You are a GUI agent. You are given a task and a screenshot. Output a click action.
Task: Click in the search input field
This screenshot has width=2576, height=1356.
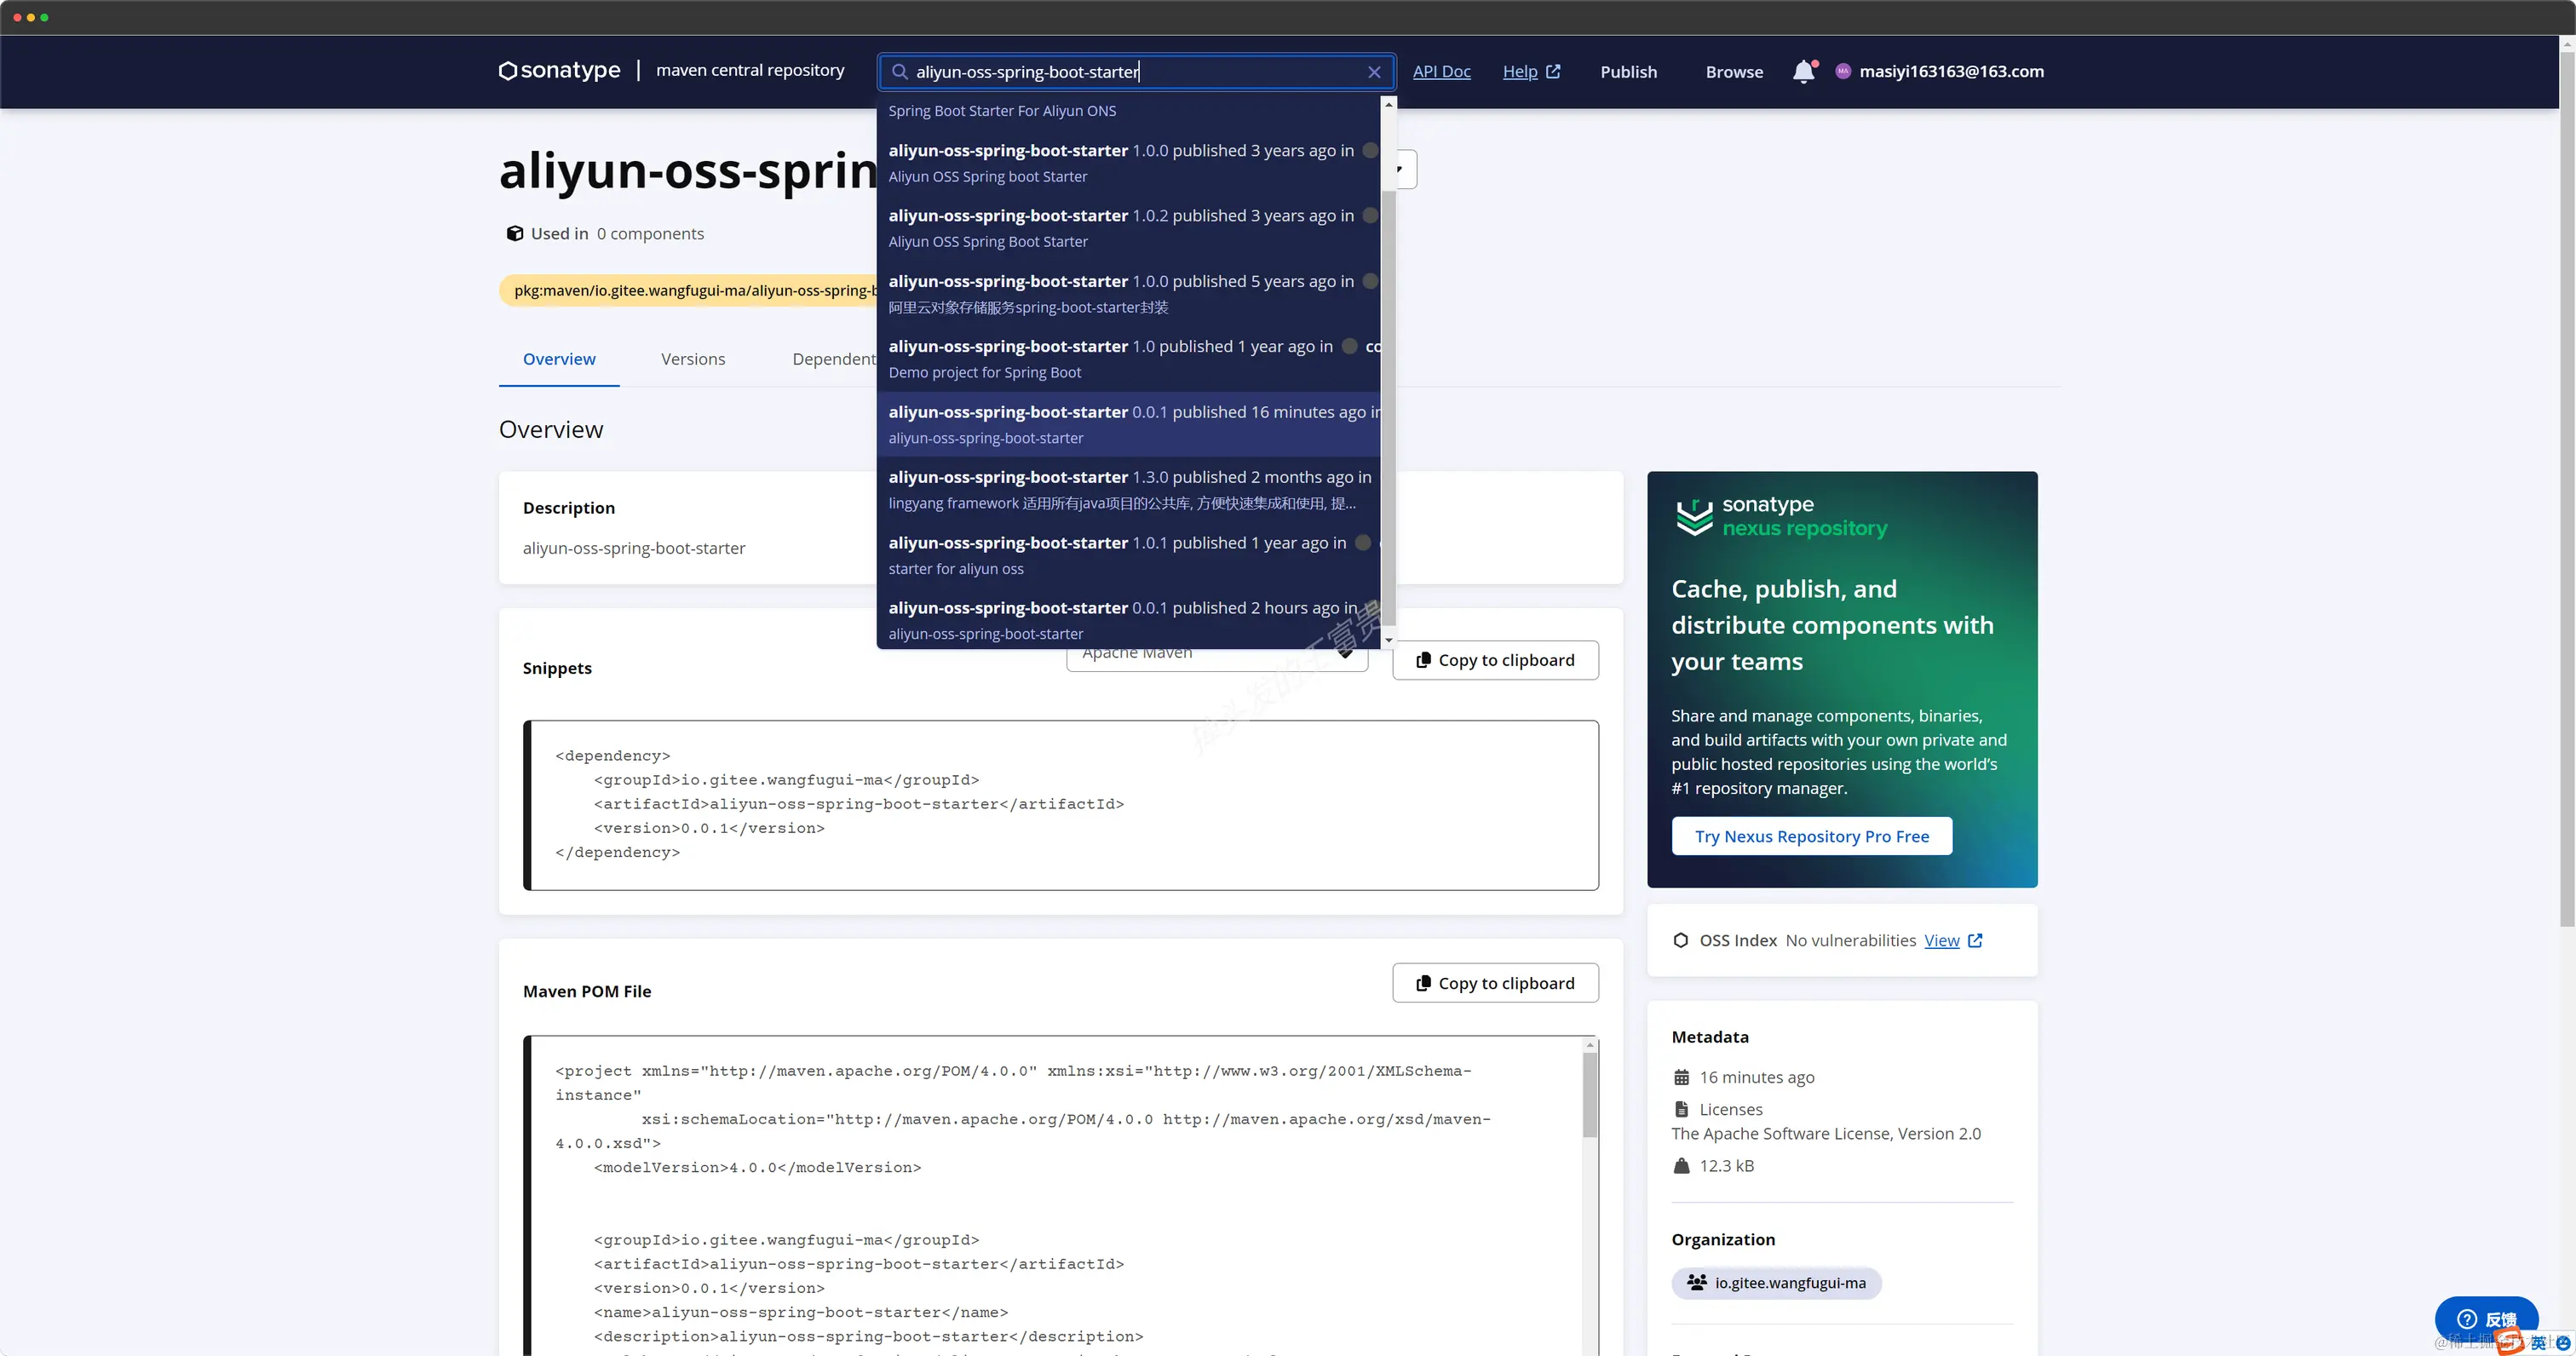pyautogui.click(x=1130, y=72)
